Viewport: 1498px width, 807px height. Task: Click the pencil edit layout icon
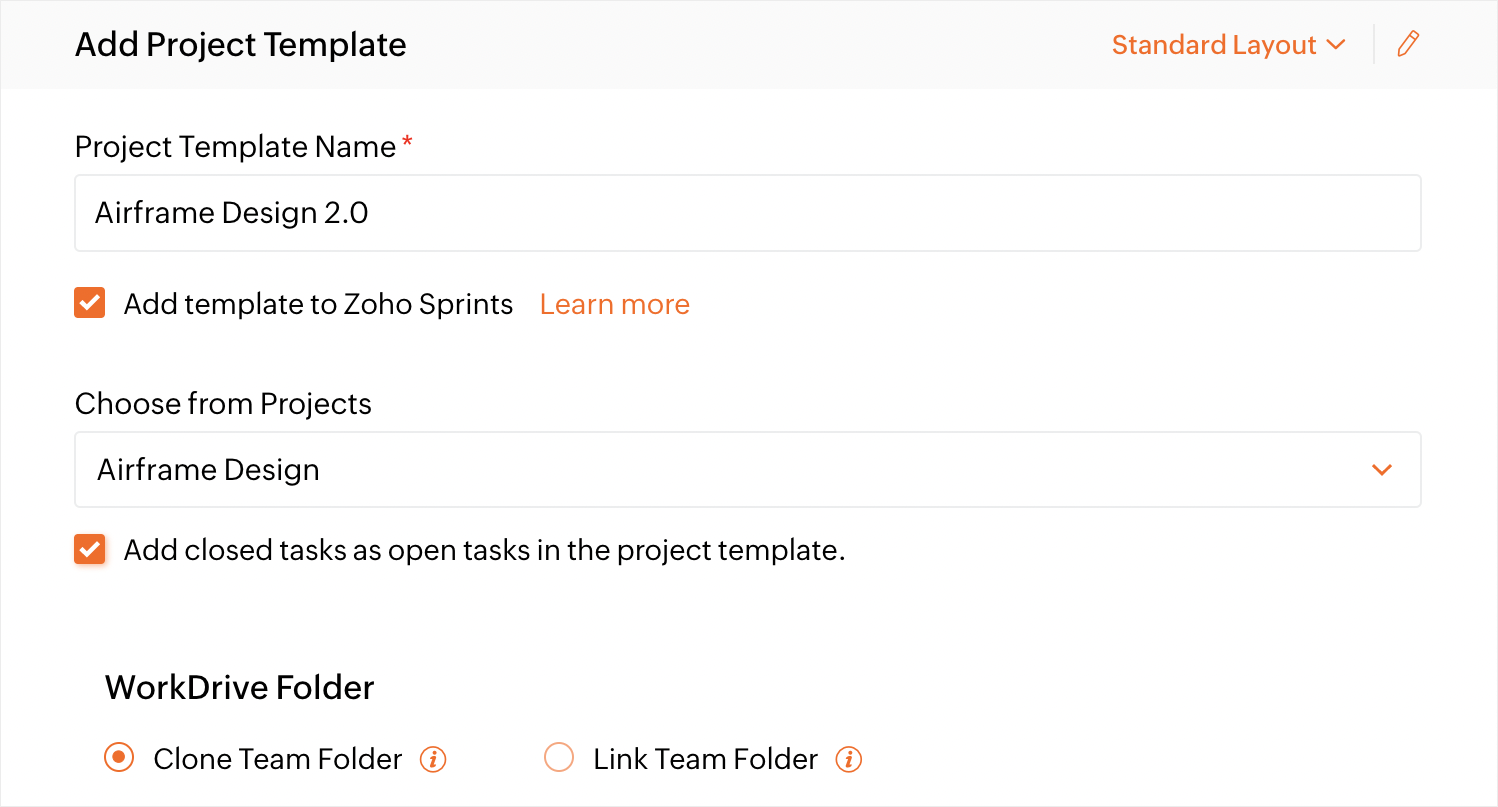[x=1408, y=44]
